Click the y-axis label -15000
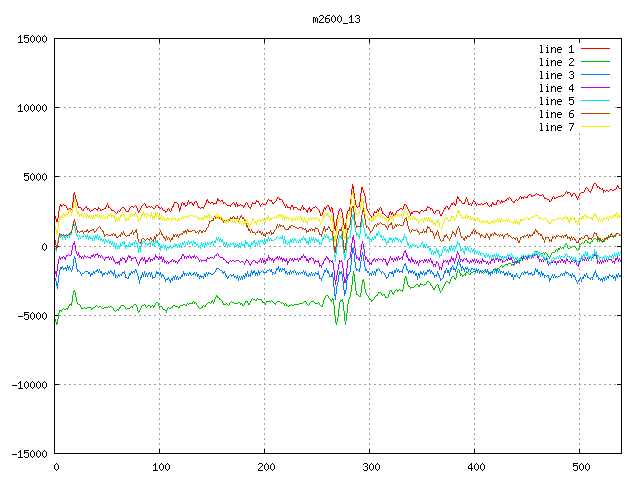 (x=29, y=454)
